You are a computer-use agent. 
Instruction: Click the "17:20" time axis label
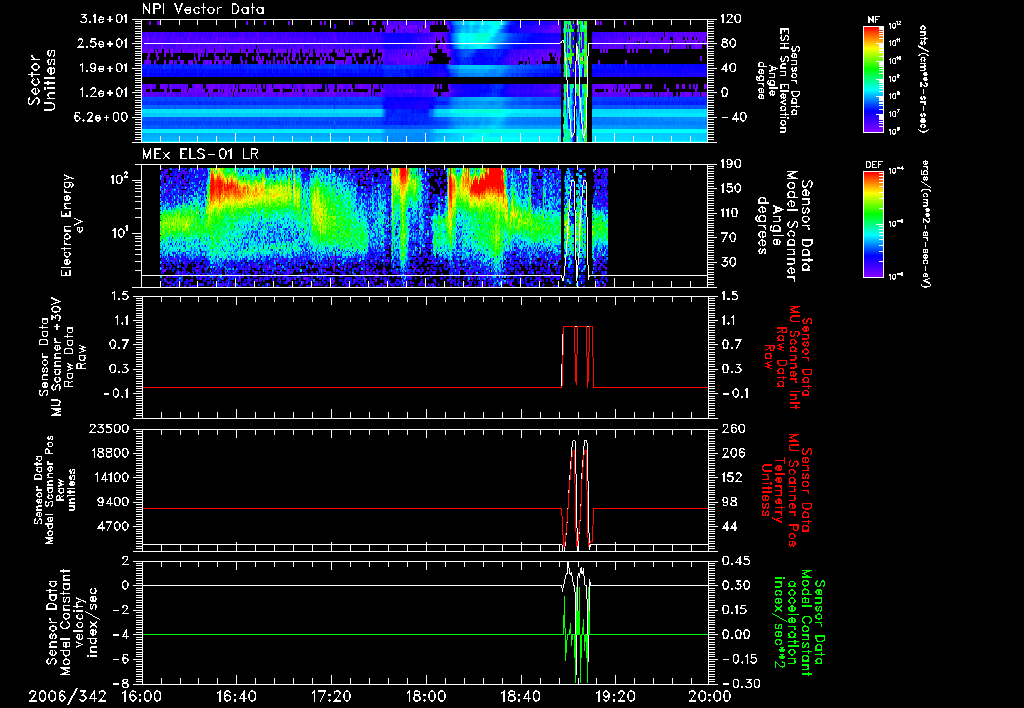[x=331, y=697]
